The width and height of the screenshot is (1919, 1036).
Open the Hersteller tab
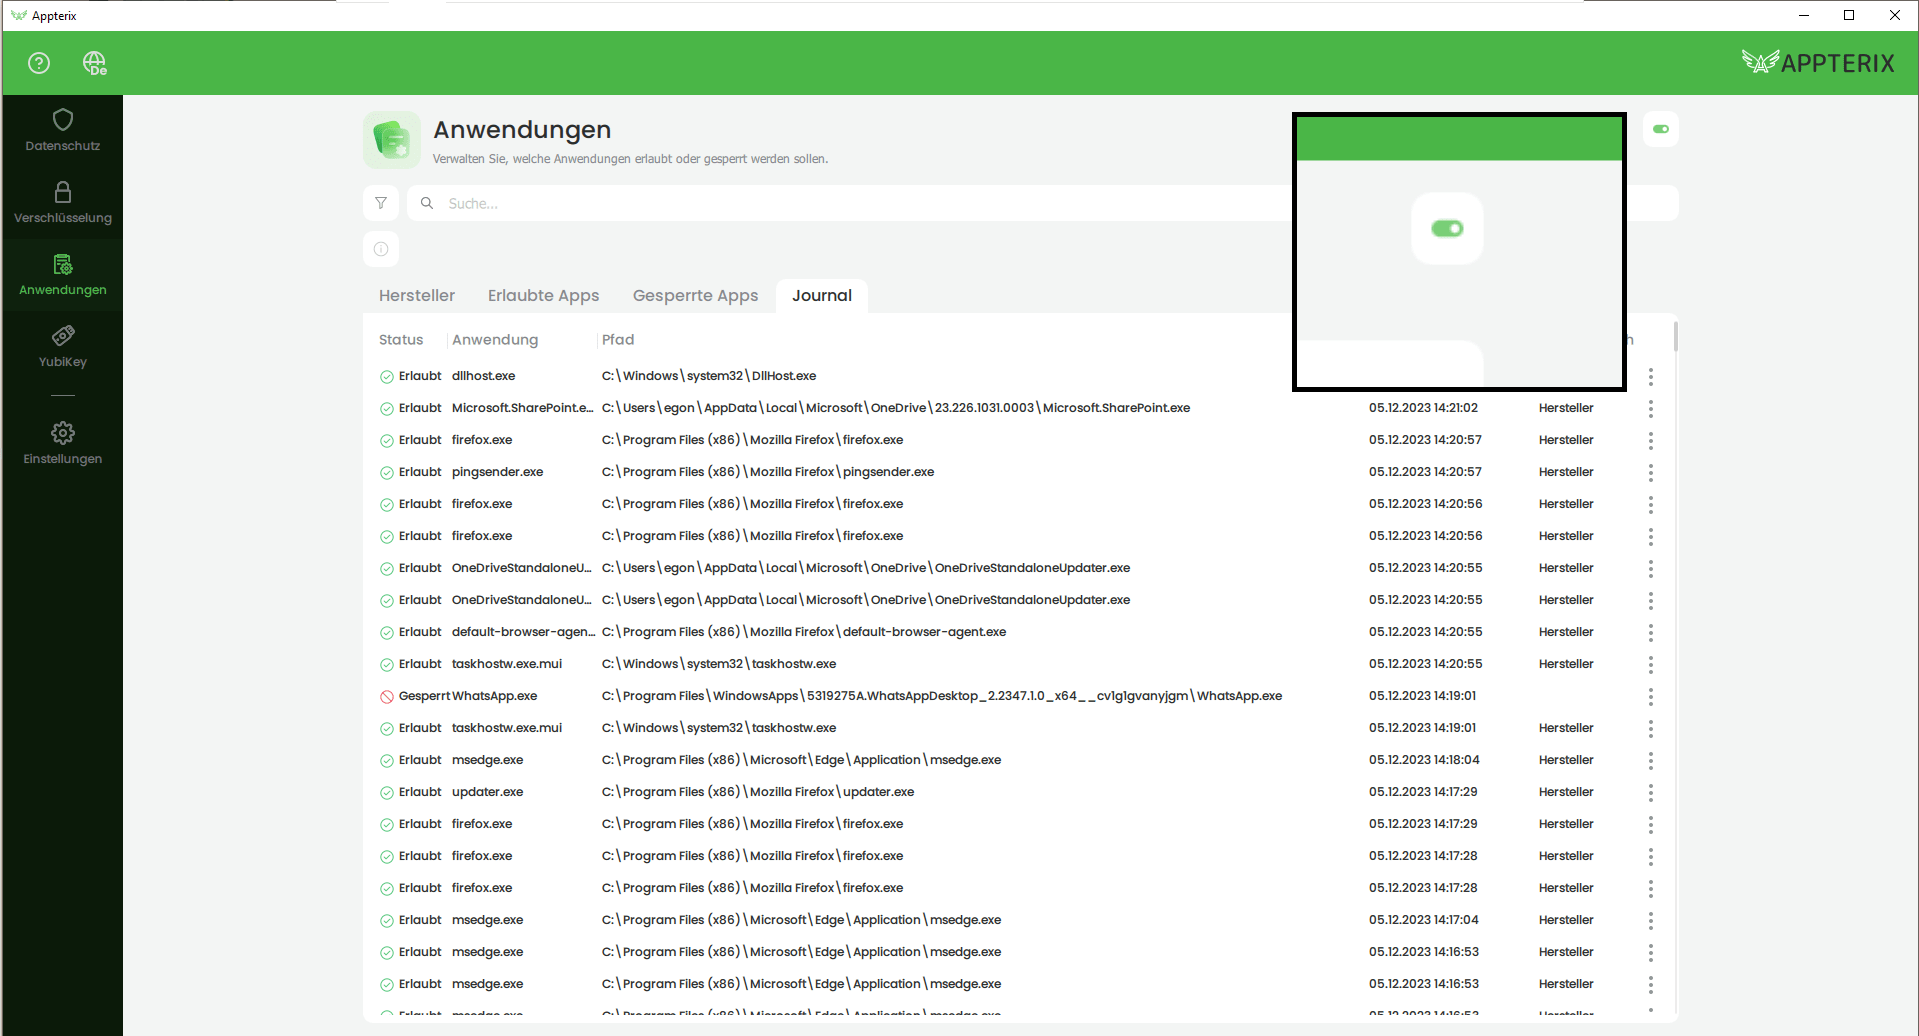416,295
